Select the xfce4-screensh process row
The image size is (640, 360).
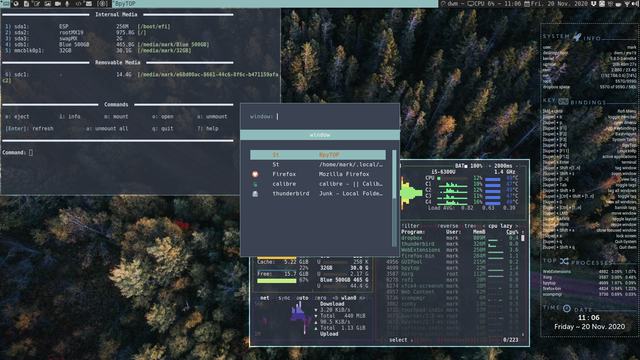453,286
